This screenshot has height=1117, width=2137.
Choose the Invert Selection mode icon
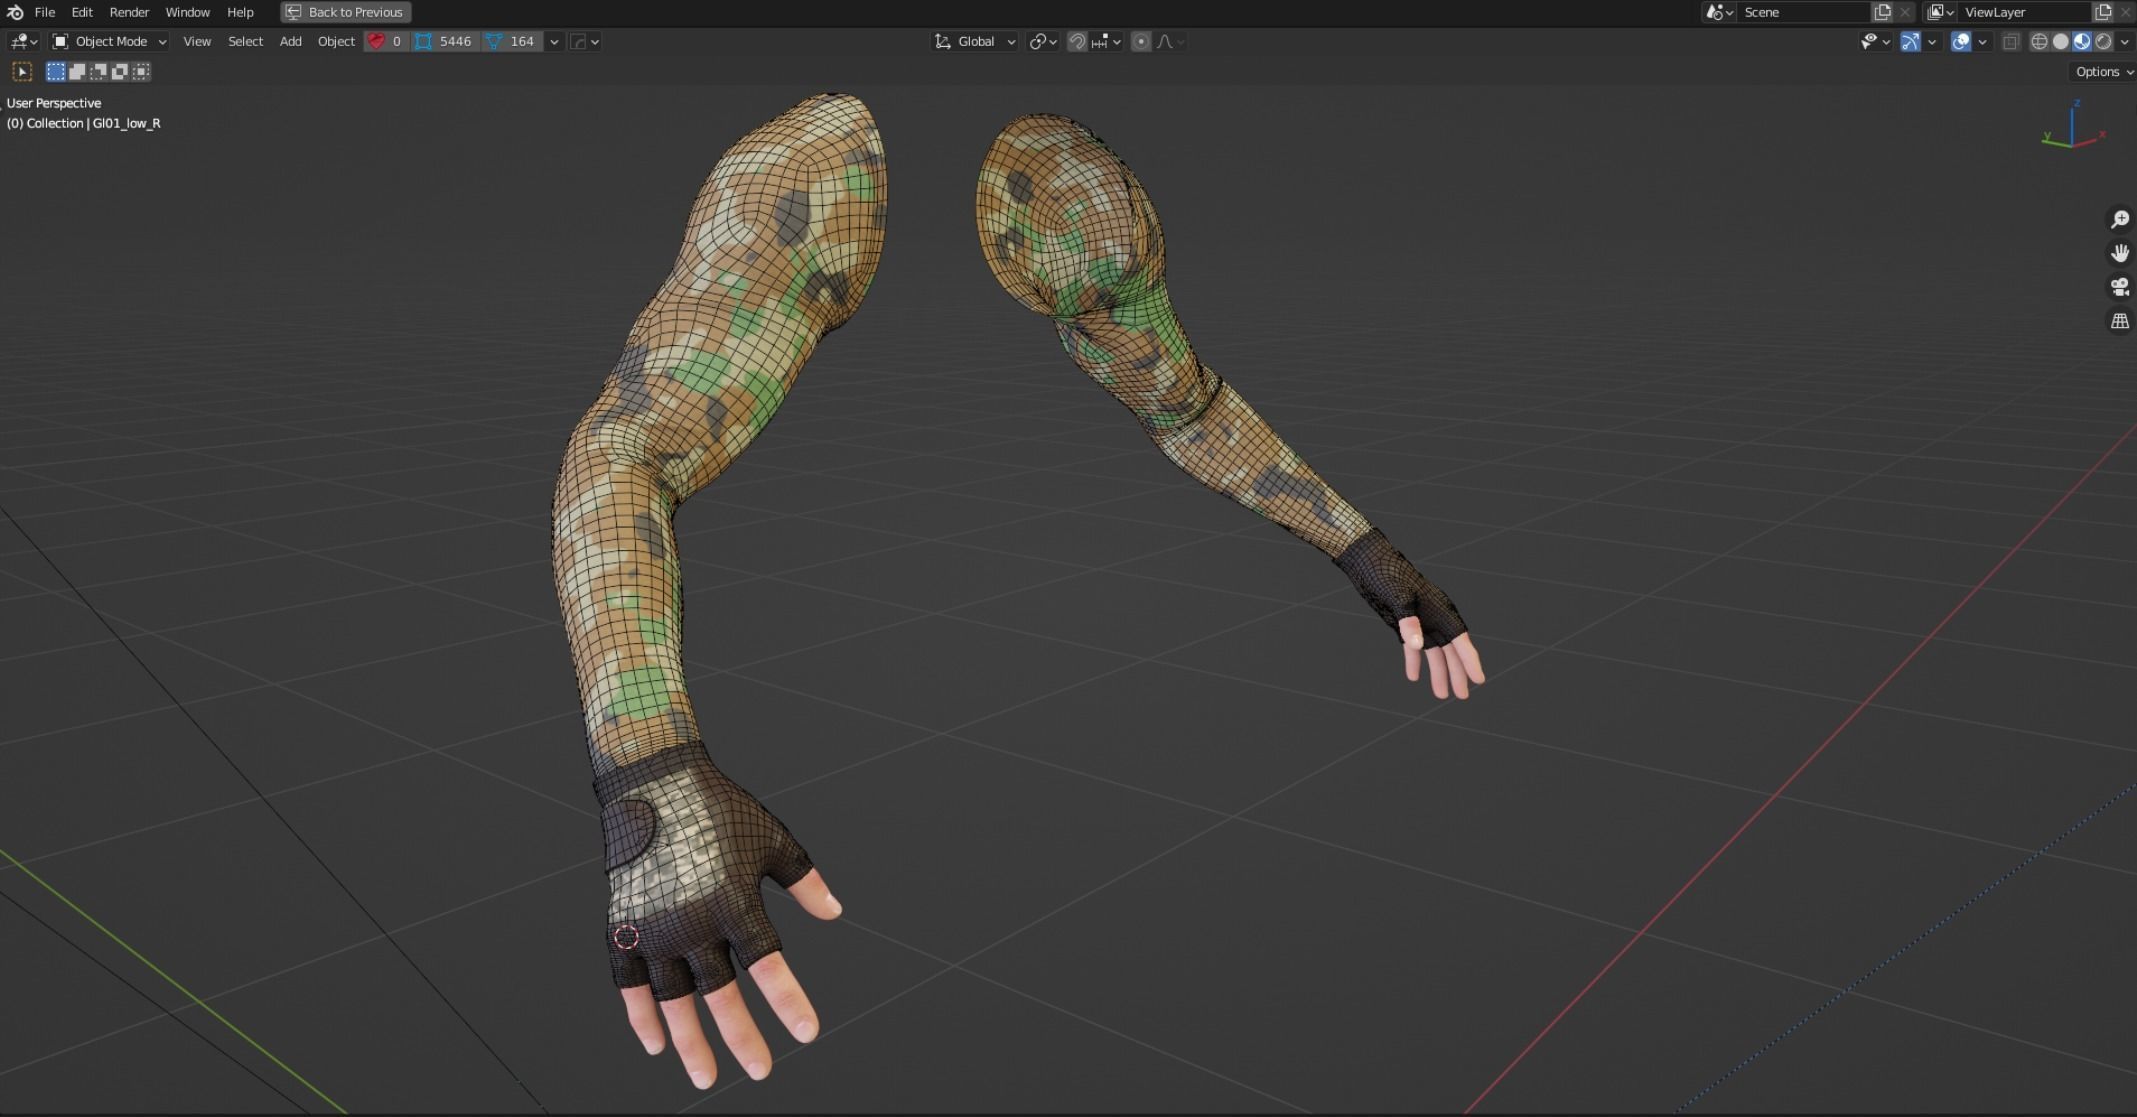click(x=120, y=71)
